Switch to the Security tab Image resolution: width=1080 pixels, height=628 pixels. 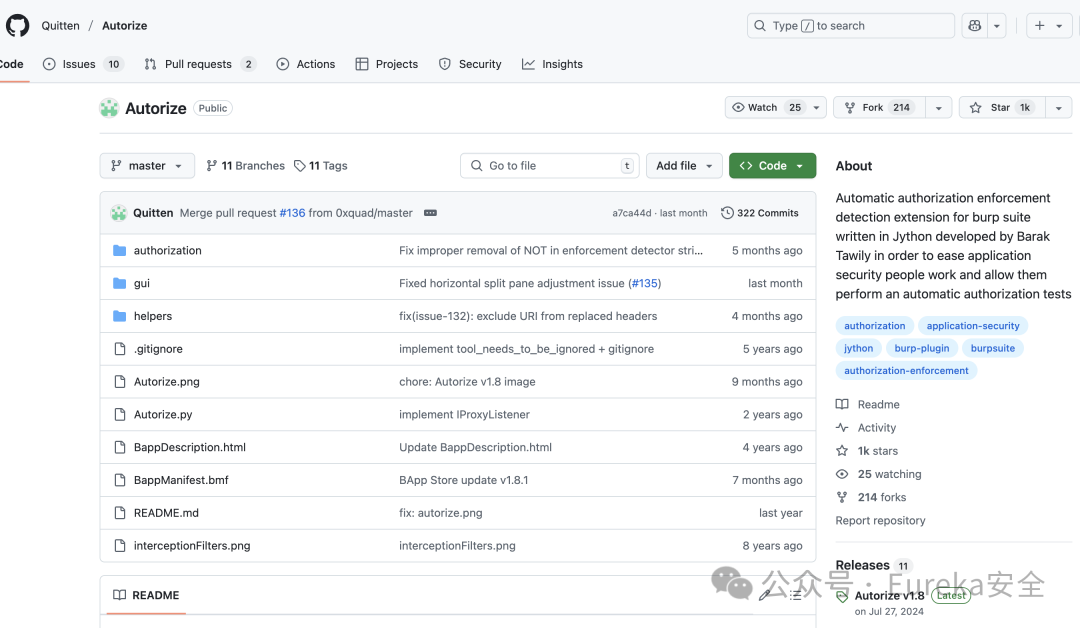[470, 64]
